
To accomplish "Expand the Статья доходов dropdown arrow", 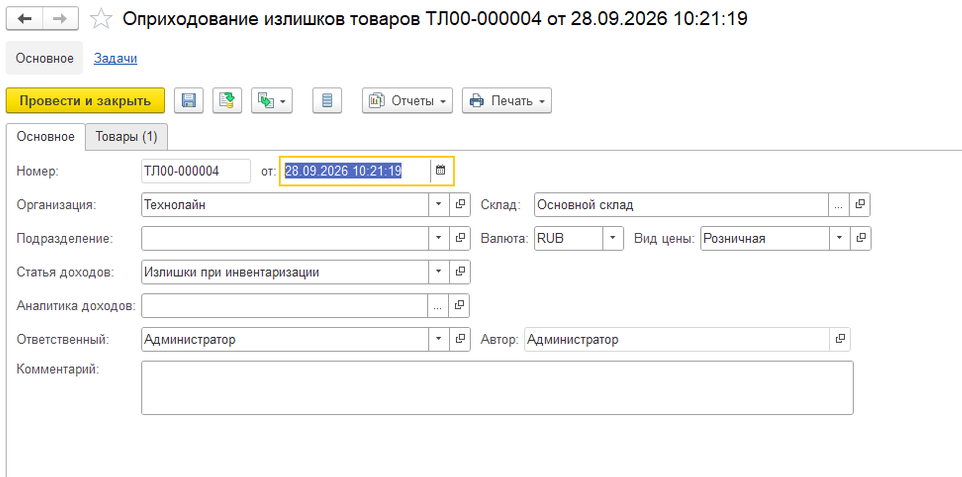I will [438, 272].
